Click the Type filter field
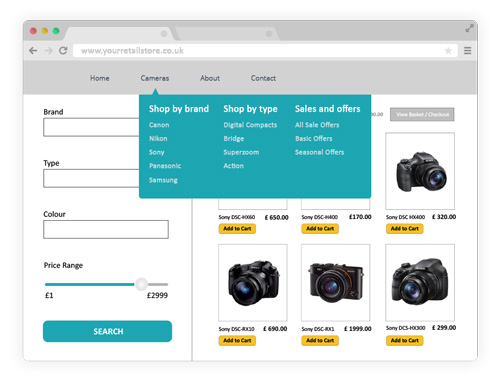 (x=91, y=178)
